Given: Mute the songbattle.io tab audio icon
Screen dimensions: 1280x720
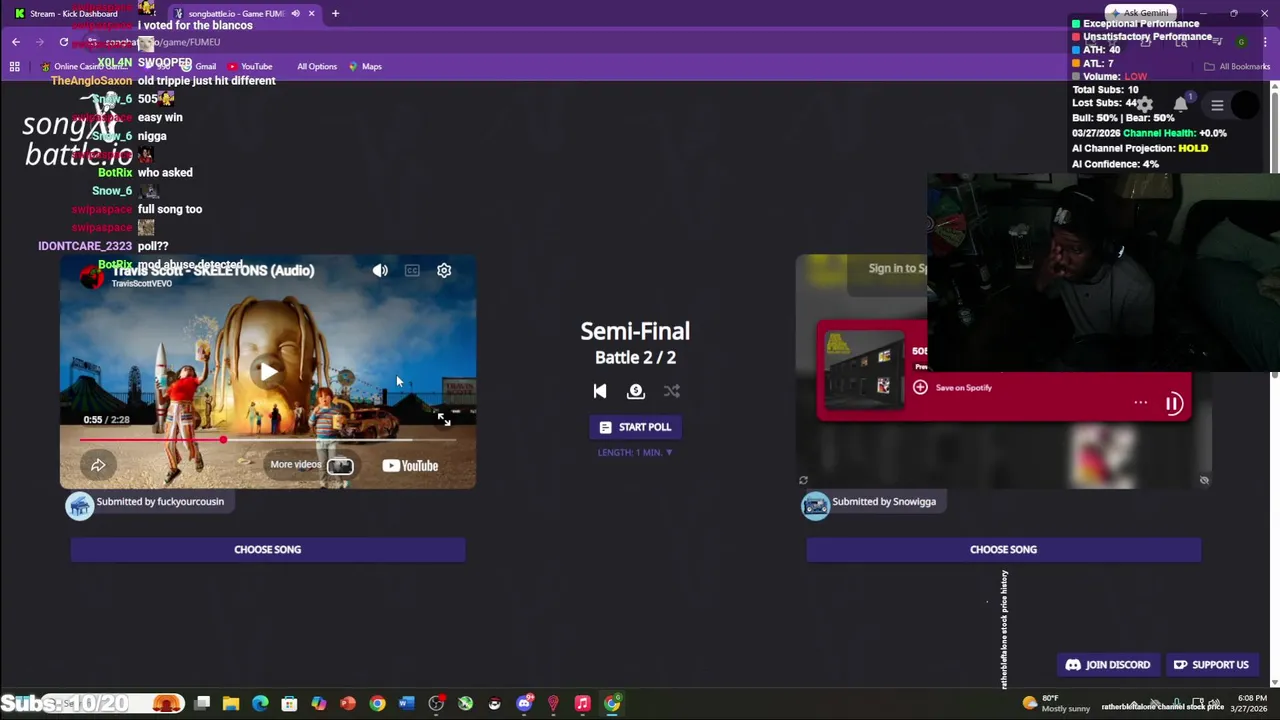Looking at the screenshot, I should (x=295, y=13).
